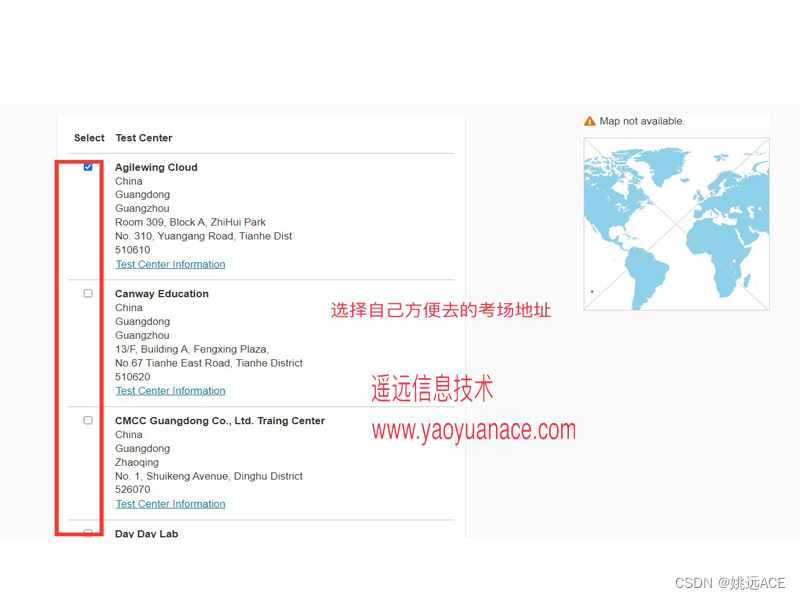Click '13/F, Building A, Fengxing Plaza,' address line
This screenshot has width=800, height=600.
coord(192,349)
